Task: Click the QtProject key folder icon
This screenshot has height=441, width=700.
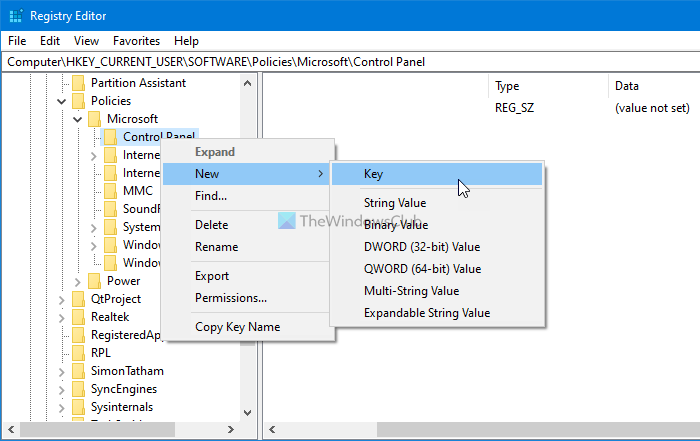Action: tap(77, 299)
